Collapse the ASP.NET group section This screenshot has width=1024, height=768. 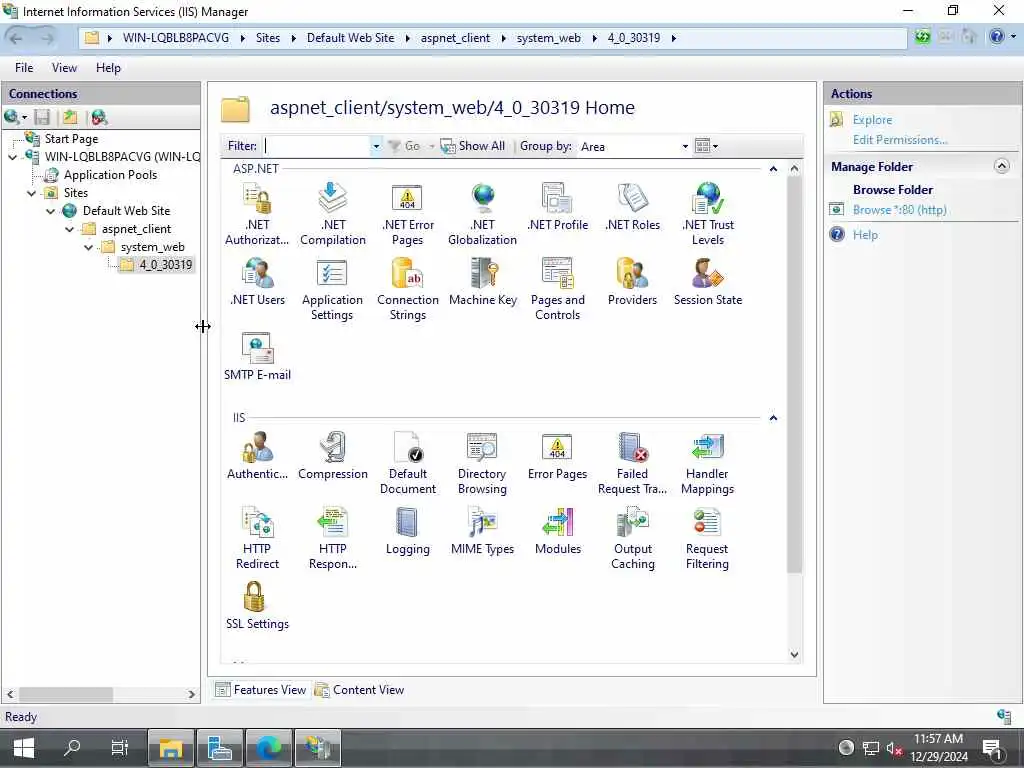click(x=773, y=169)
